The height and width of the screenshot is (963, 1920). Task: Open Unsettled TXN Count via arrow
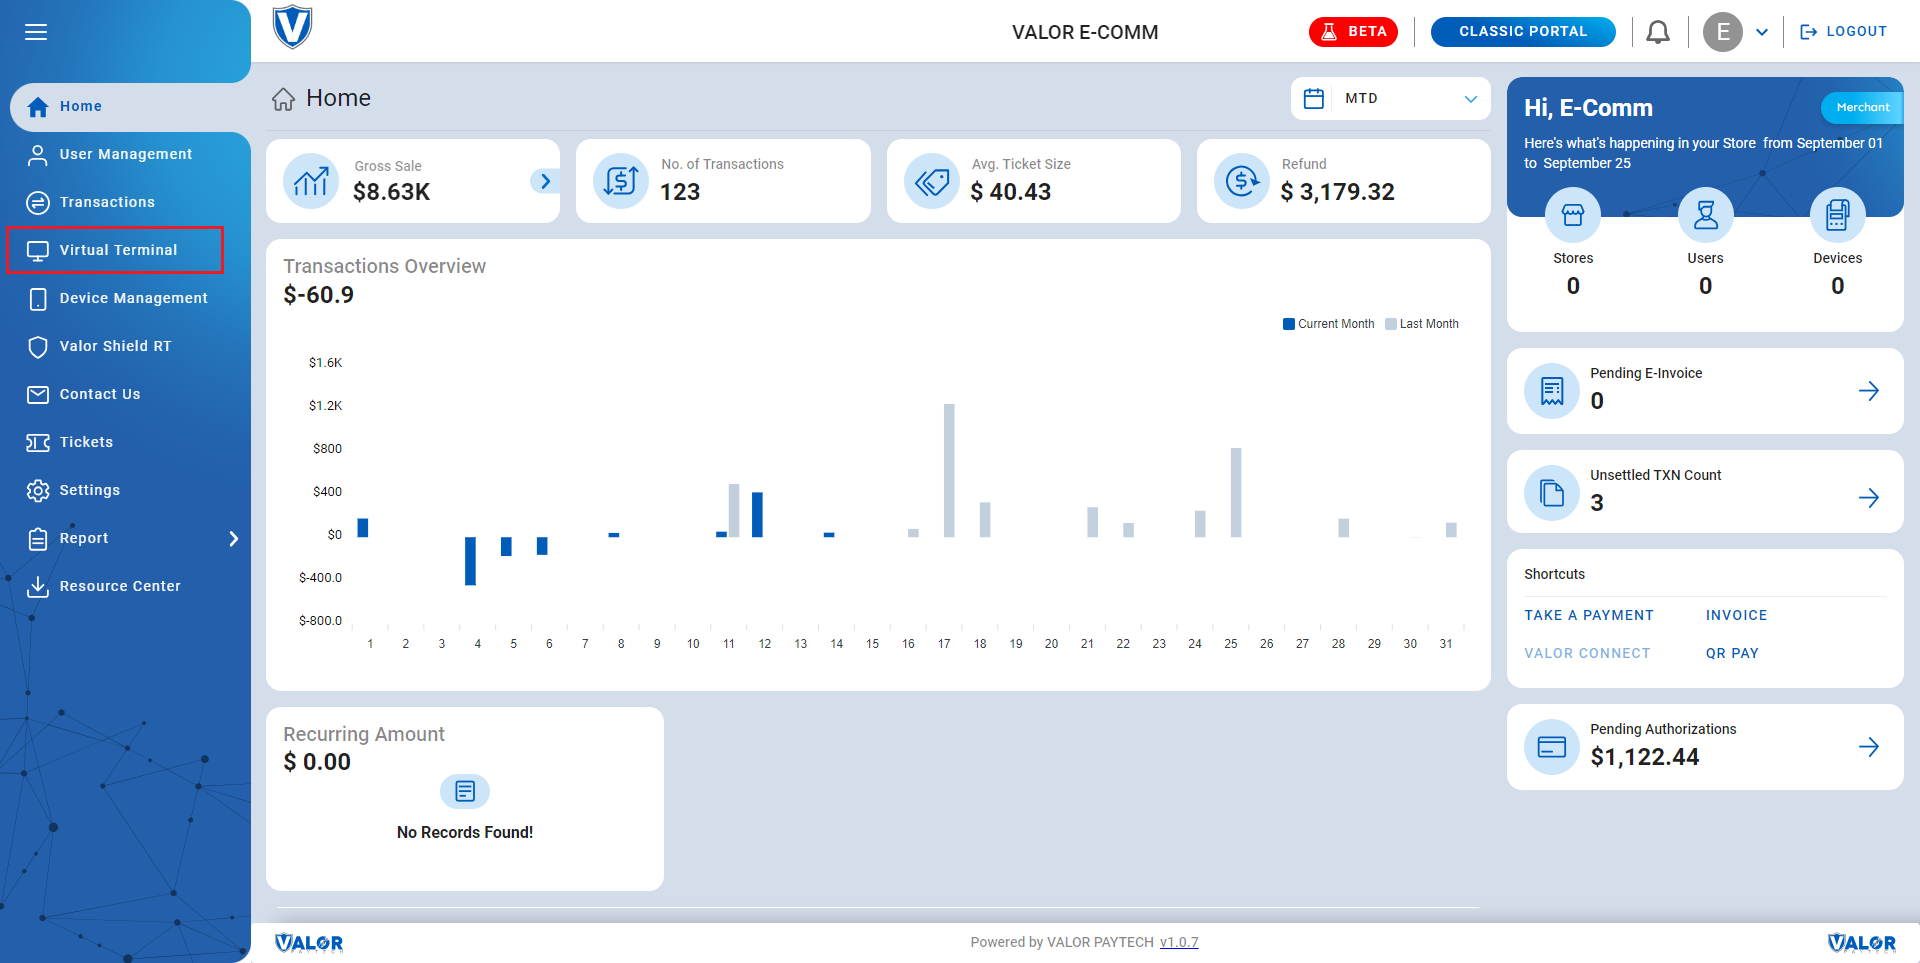pyautogui.click(x=1869, y=498)
